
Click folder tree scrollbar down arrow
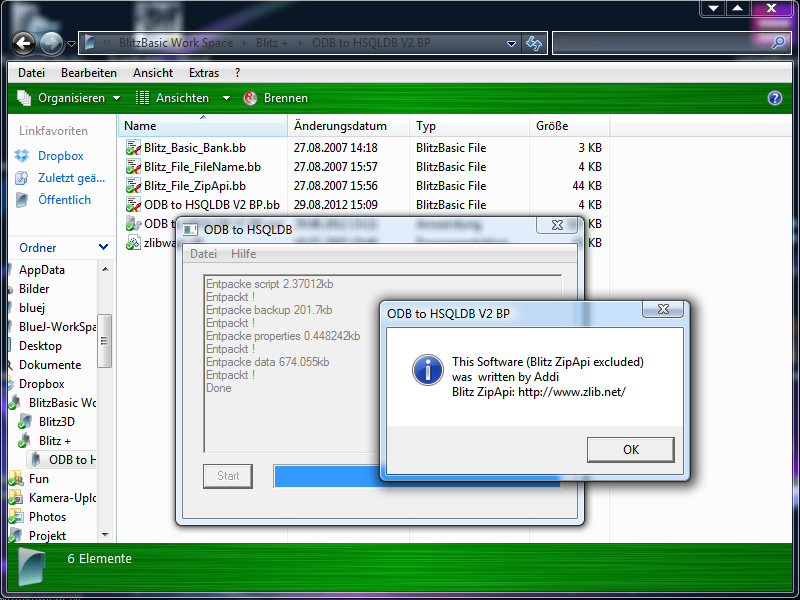pos(105,535)
